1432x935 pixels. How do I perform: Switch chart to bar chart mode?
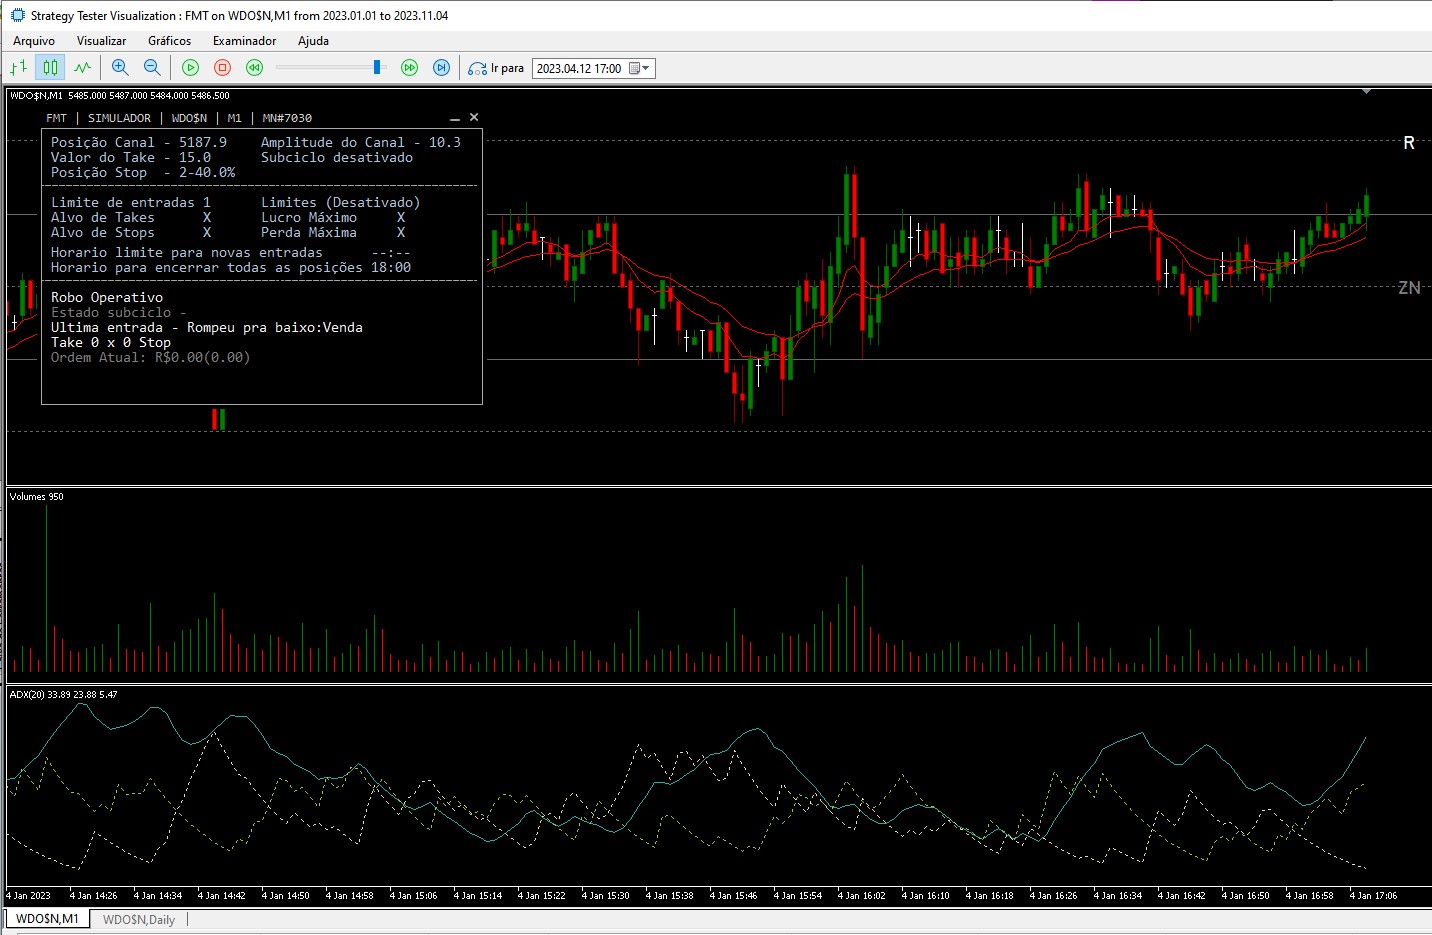pyautogui.click(x=18, y=68)
